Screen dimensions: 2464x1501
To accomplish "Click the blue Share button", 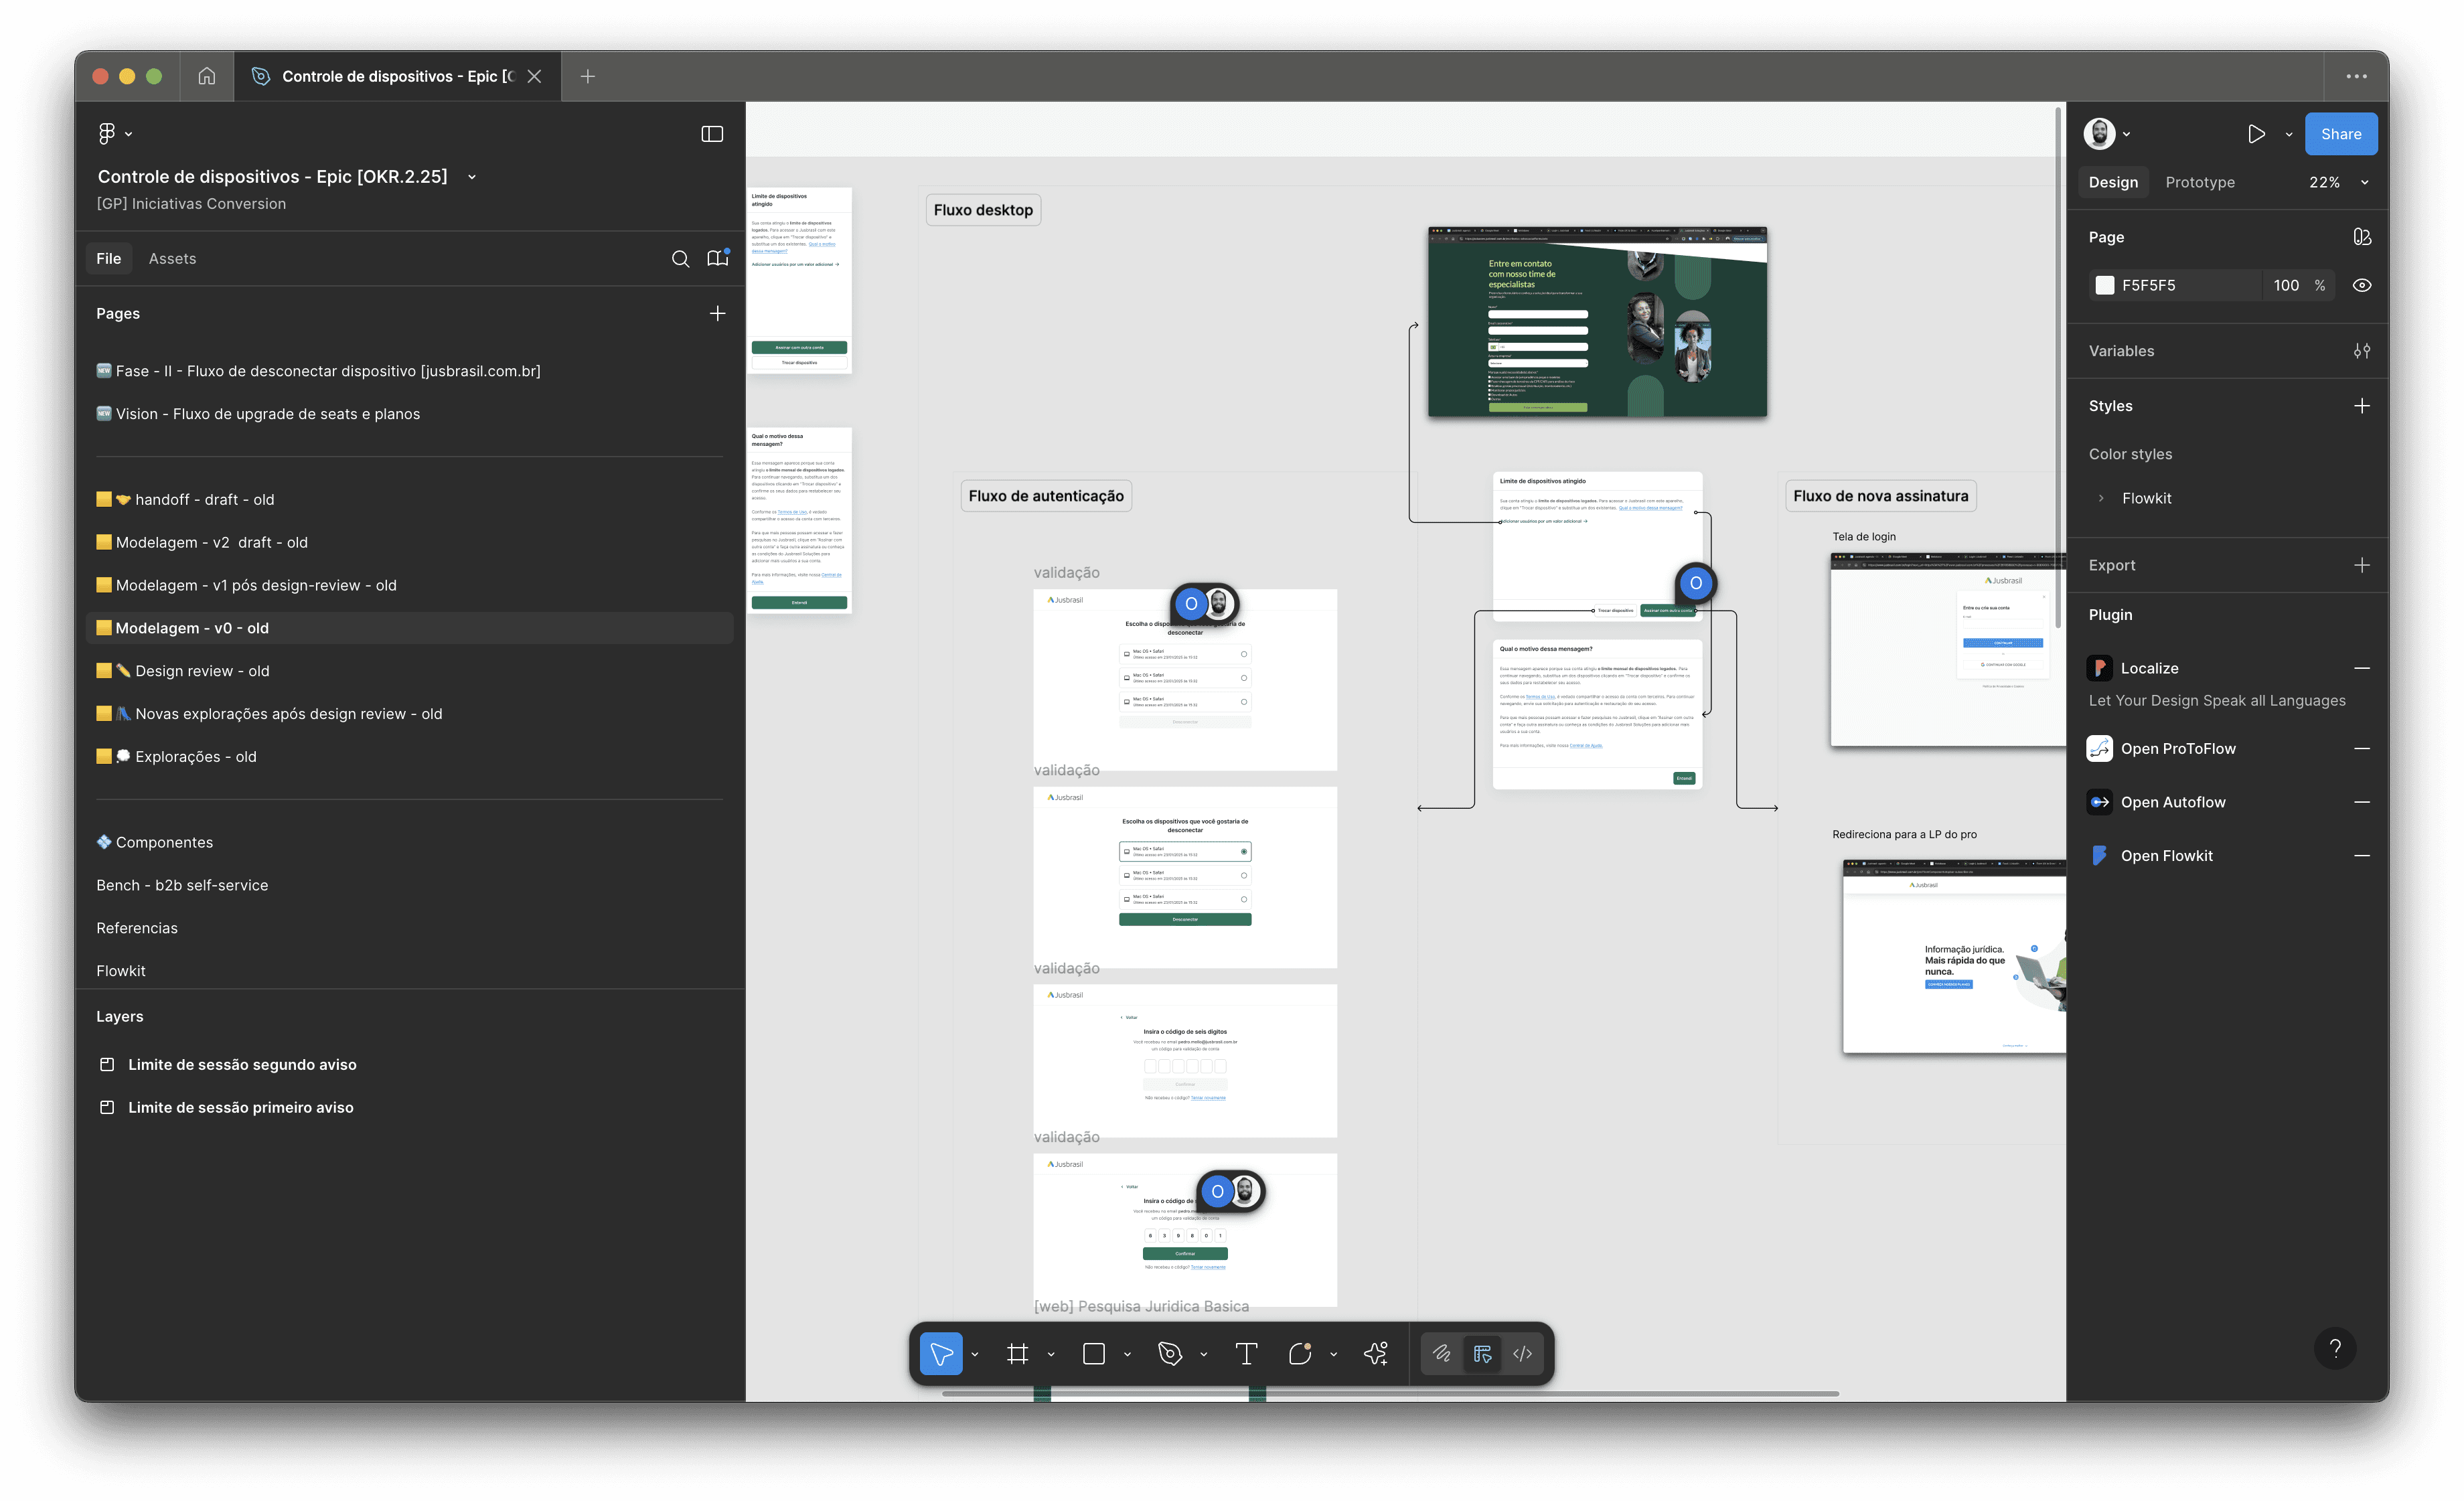I will (2340, 134).
